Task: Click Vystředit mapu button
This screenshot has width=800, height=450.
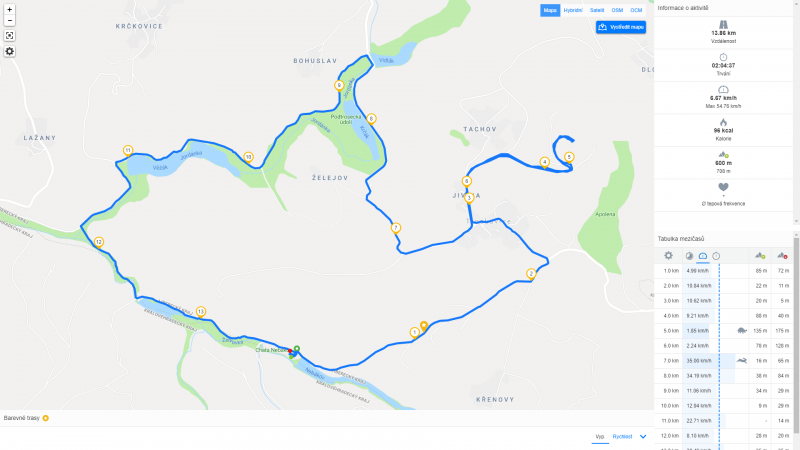Action: coord(621,27)
